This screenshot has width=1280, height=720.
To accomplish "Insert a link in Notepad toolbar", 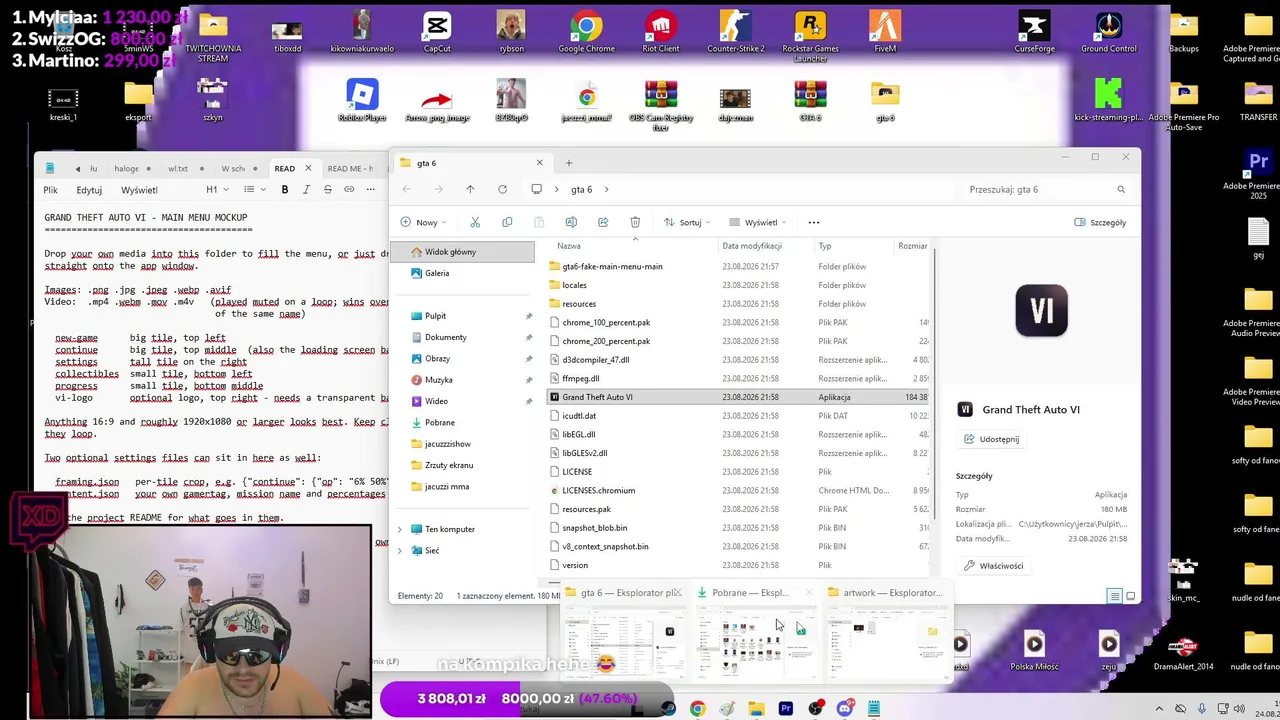I will pyautogui.click(x=349, y=189).
